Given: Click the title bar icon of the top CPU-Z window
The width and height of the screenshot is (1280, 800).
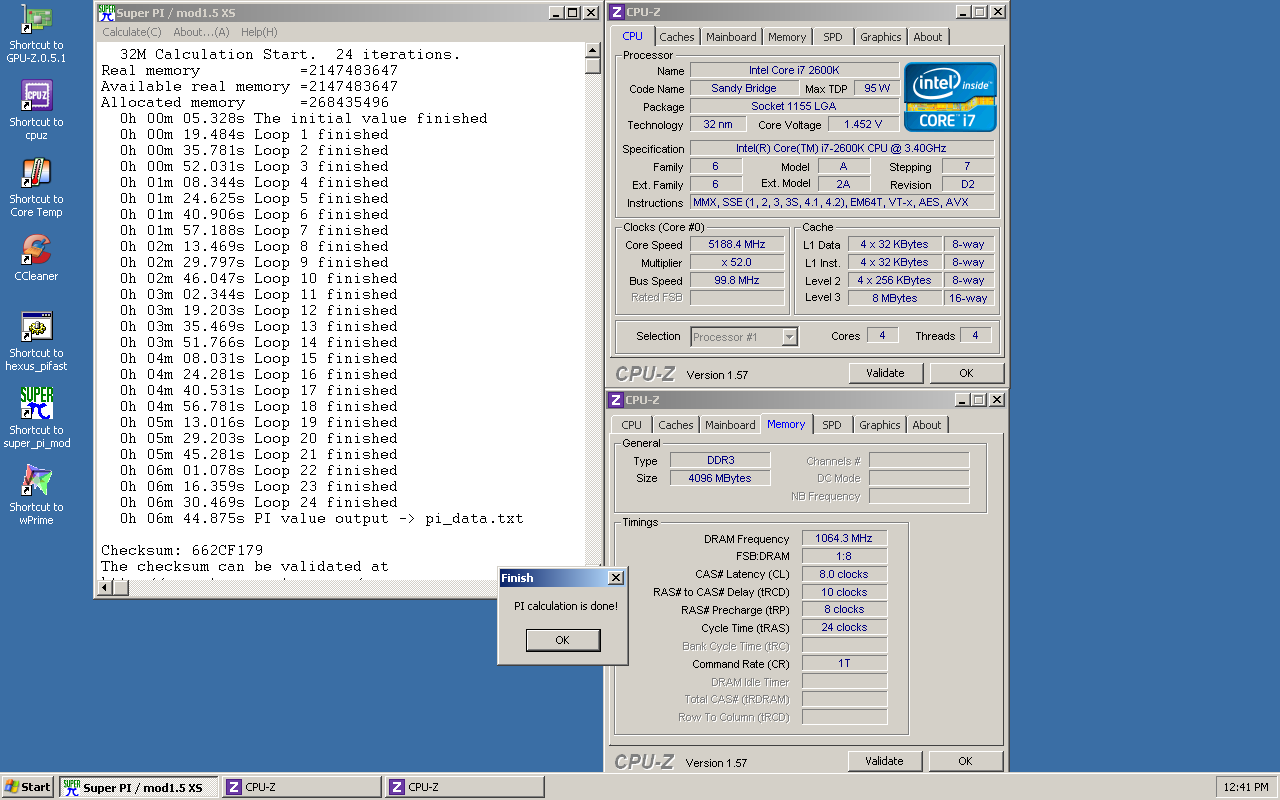Looking at the screenshot, I should [616, 12].
